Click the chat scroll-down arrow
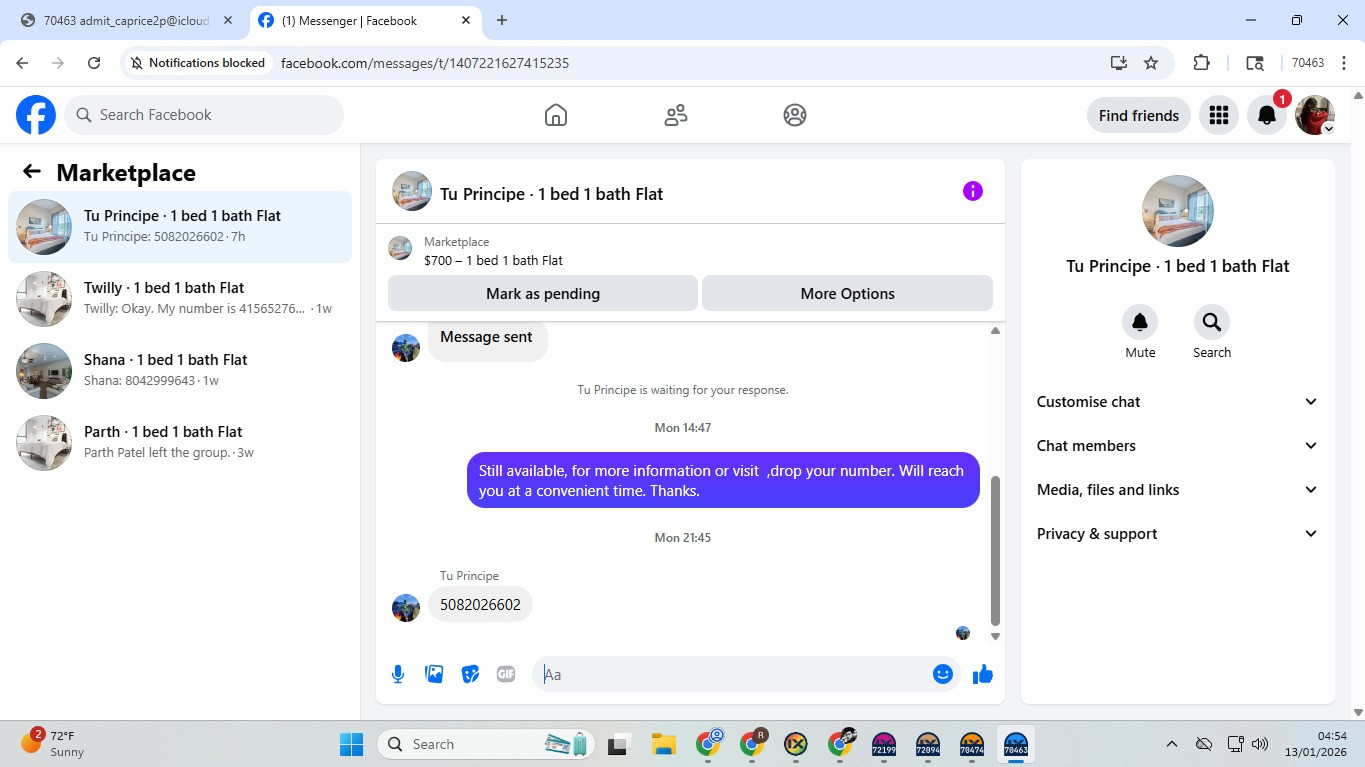1365x767 pixels. (x=995, y=637)
